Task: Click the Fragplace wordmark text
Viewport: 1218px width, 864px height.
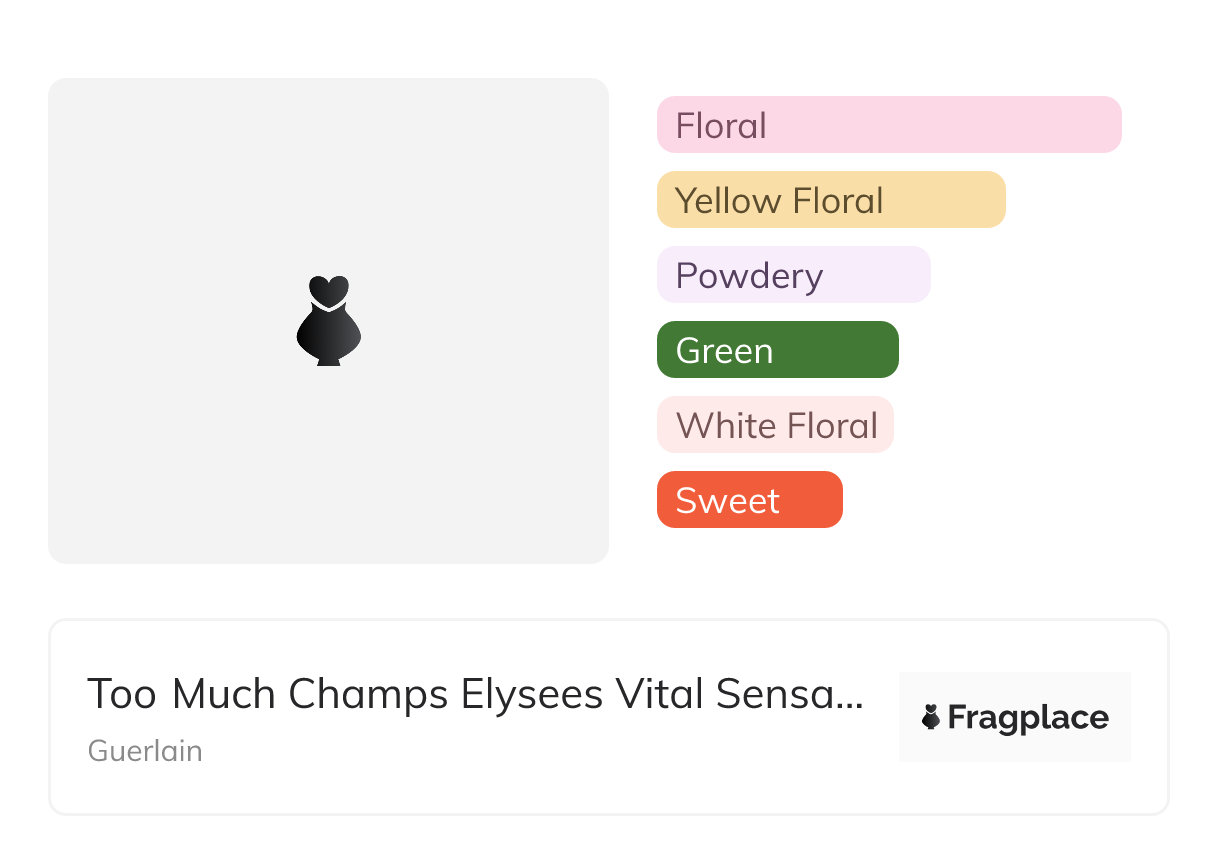Action: (1028, 718)
